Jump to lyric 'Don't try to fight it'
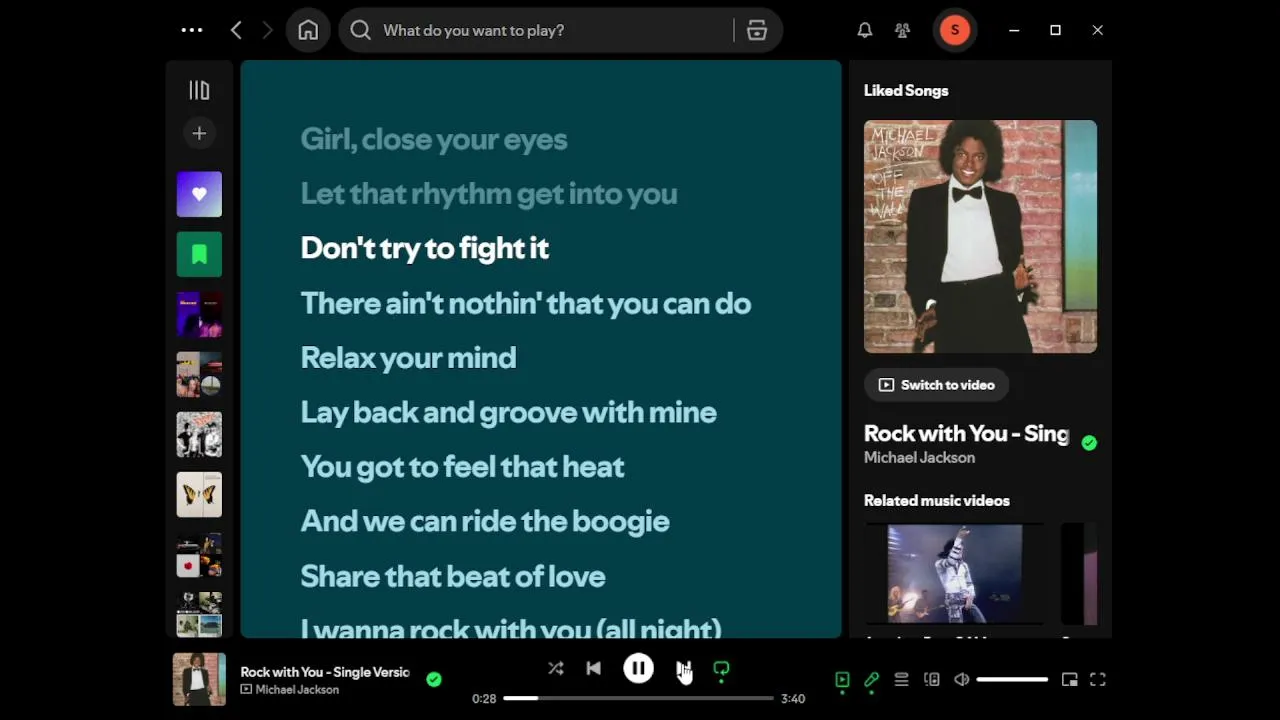Screen dimensions: 1280x720 click(x=425, y=248)
